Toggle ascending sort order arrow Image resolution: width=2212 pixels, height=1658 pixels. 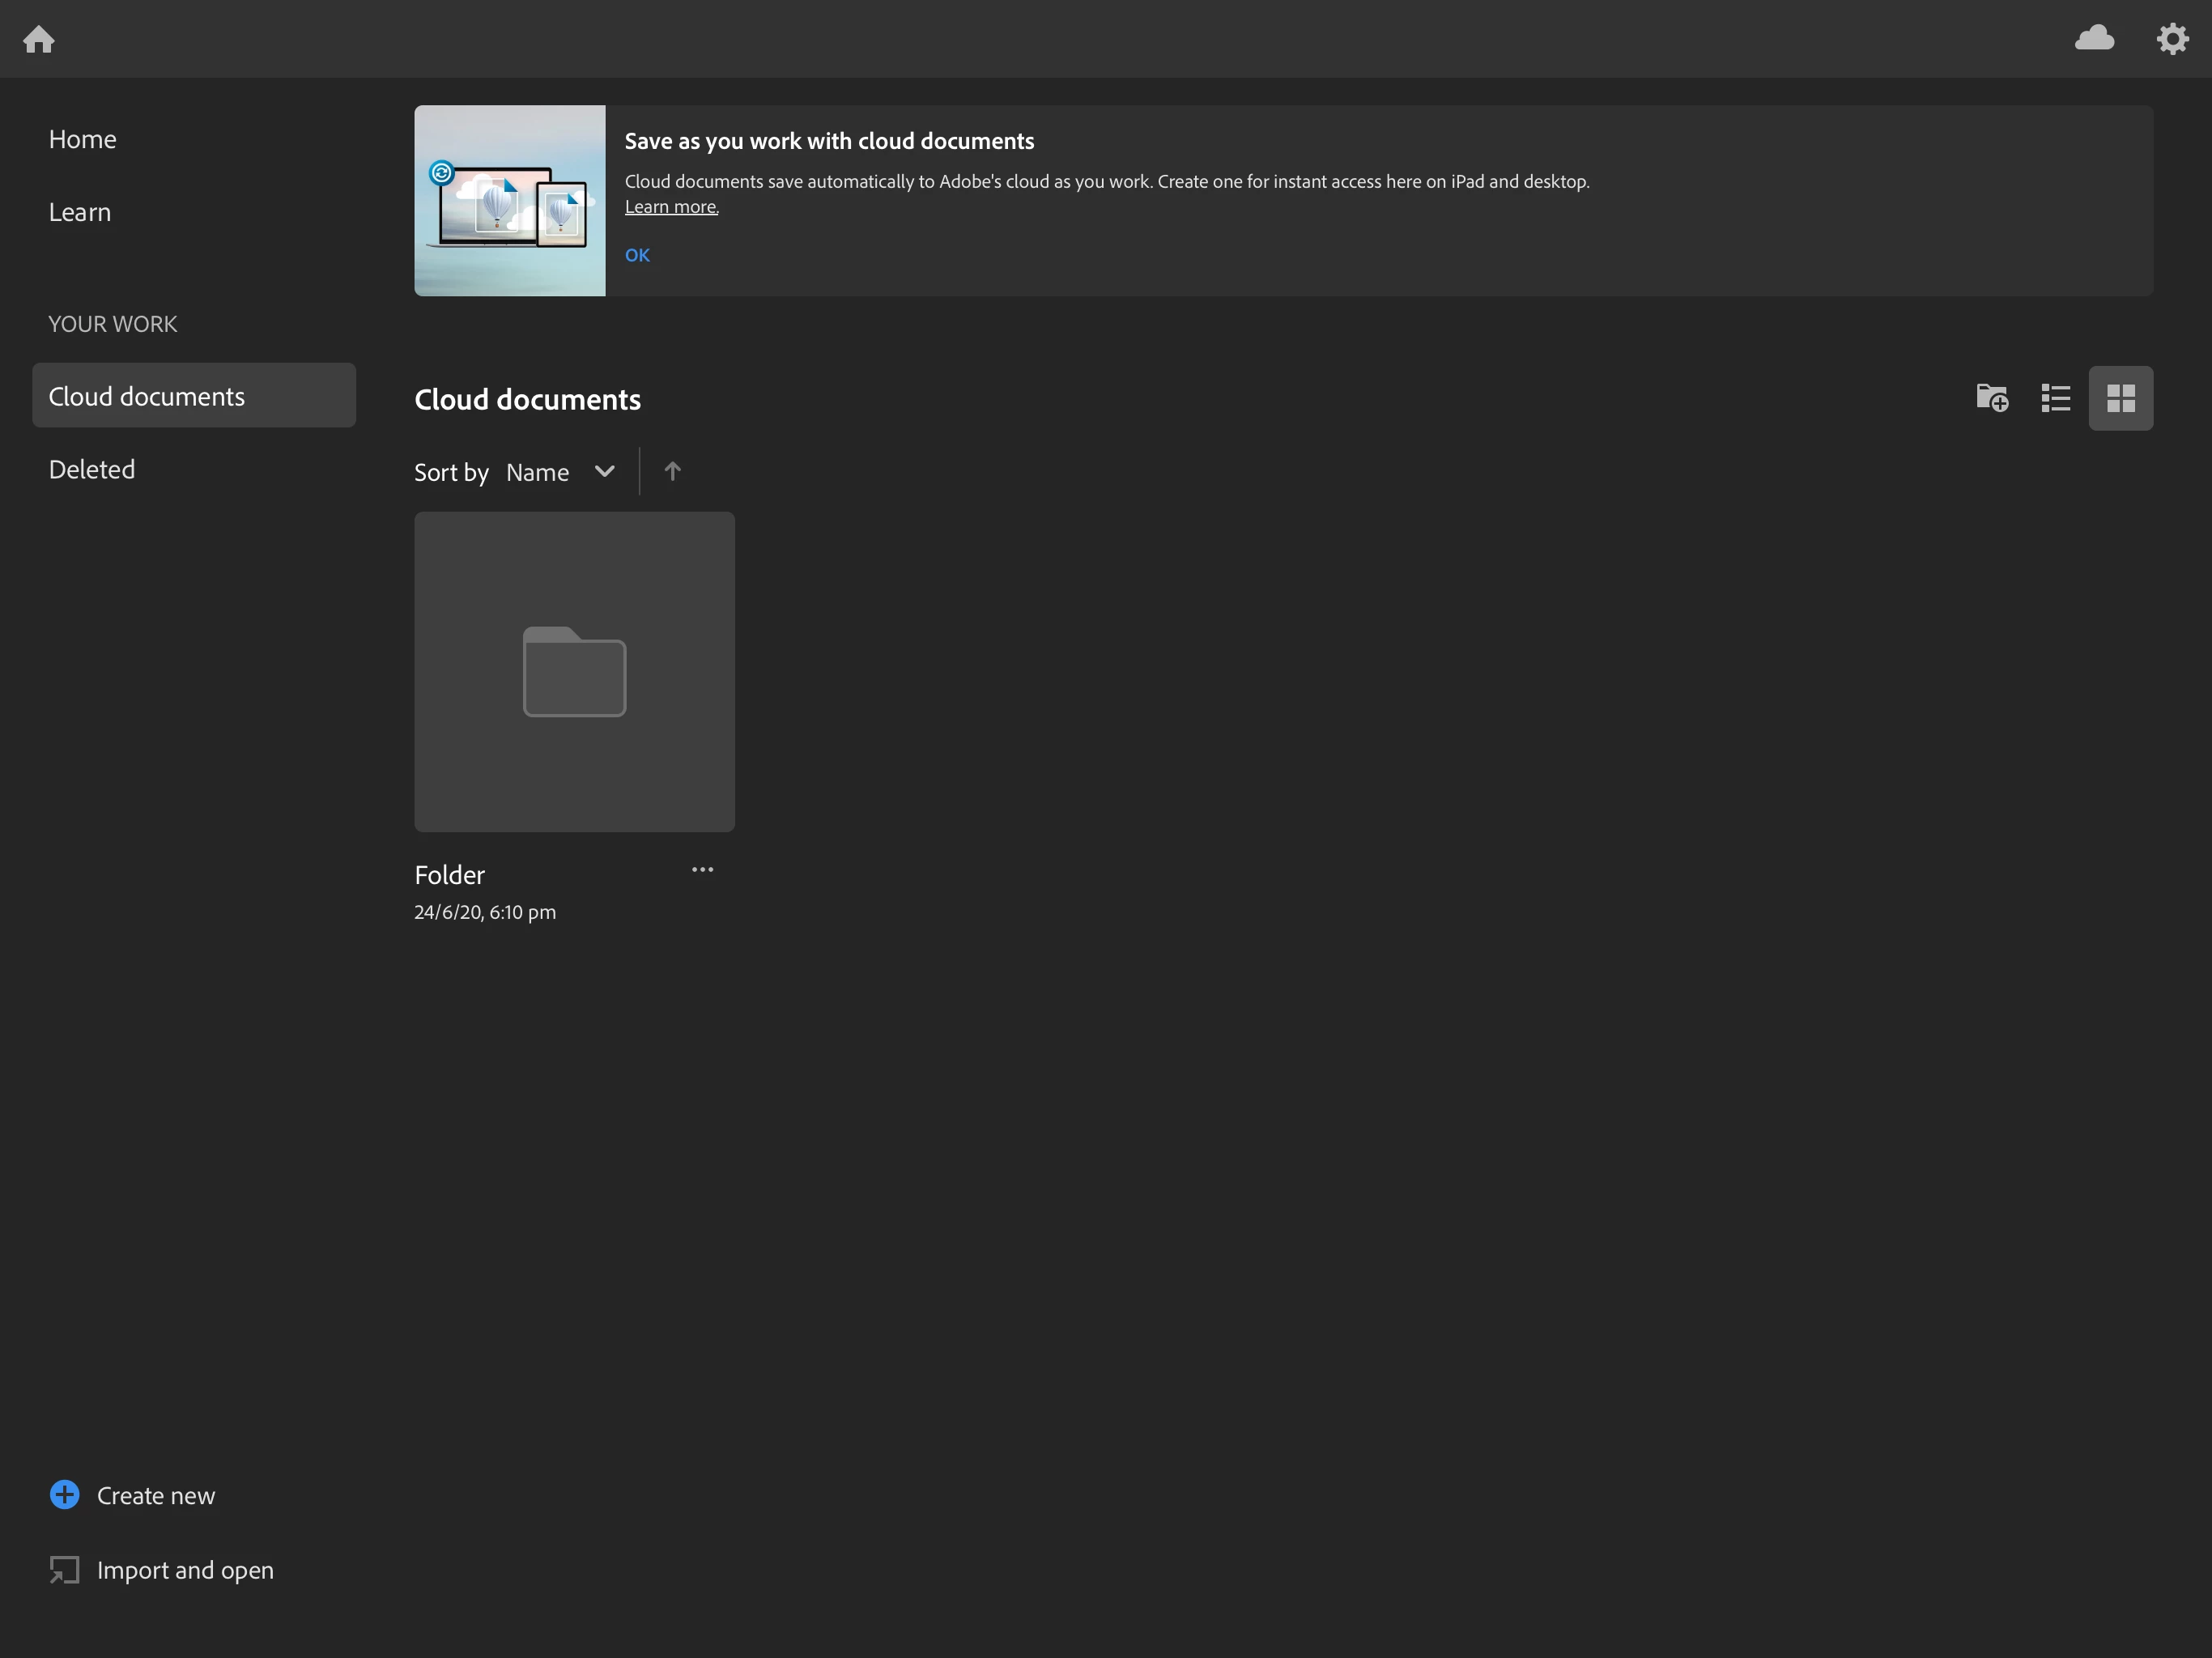coord(672,471)
